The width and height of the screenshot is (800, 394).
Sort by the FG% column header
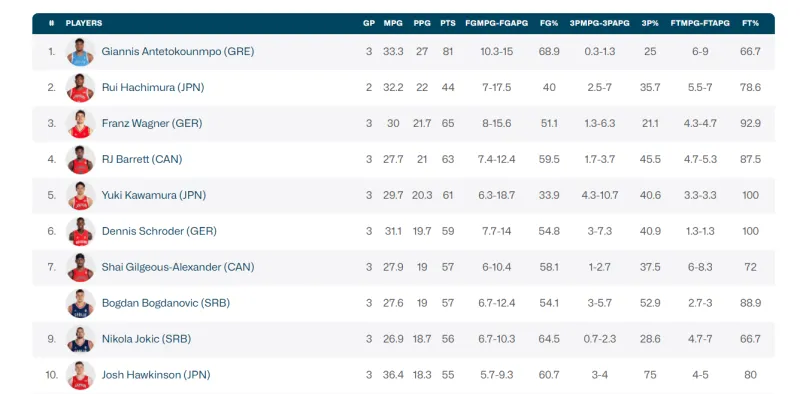click(549, 23)
